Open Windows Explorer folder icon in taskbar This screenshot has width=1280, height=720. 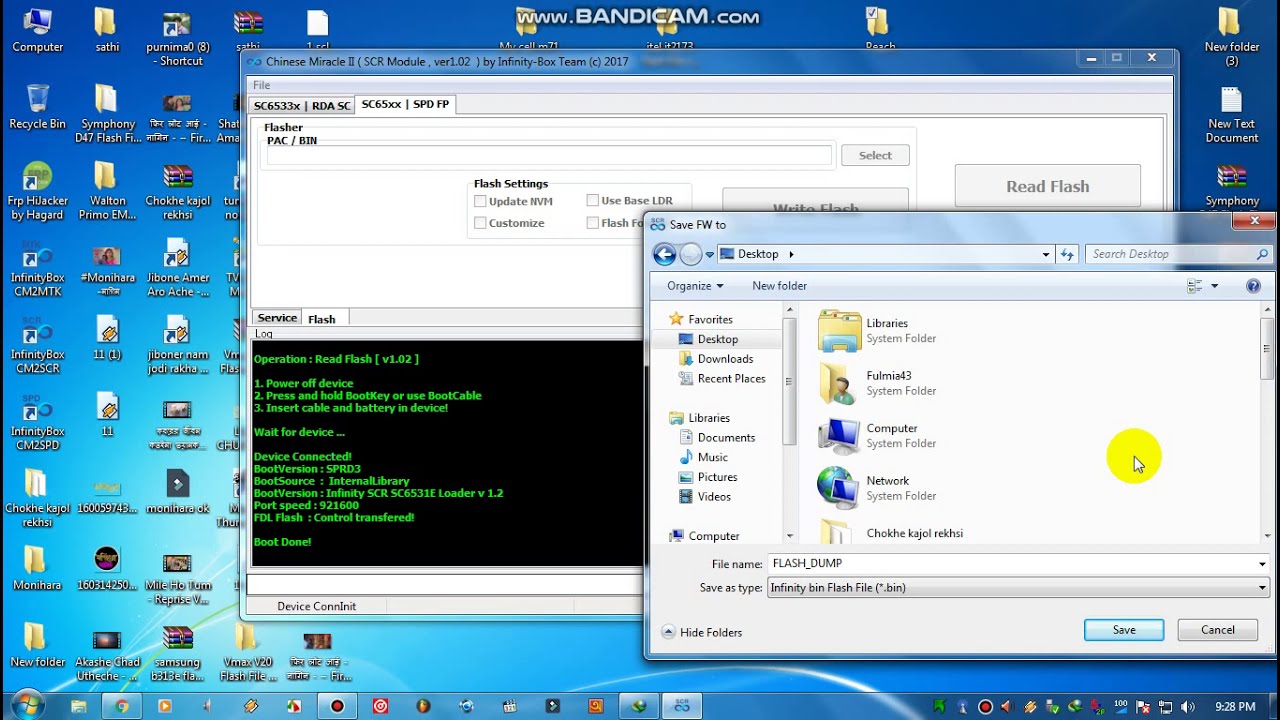pos(79,706)
